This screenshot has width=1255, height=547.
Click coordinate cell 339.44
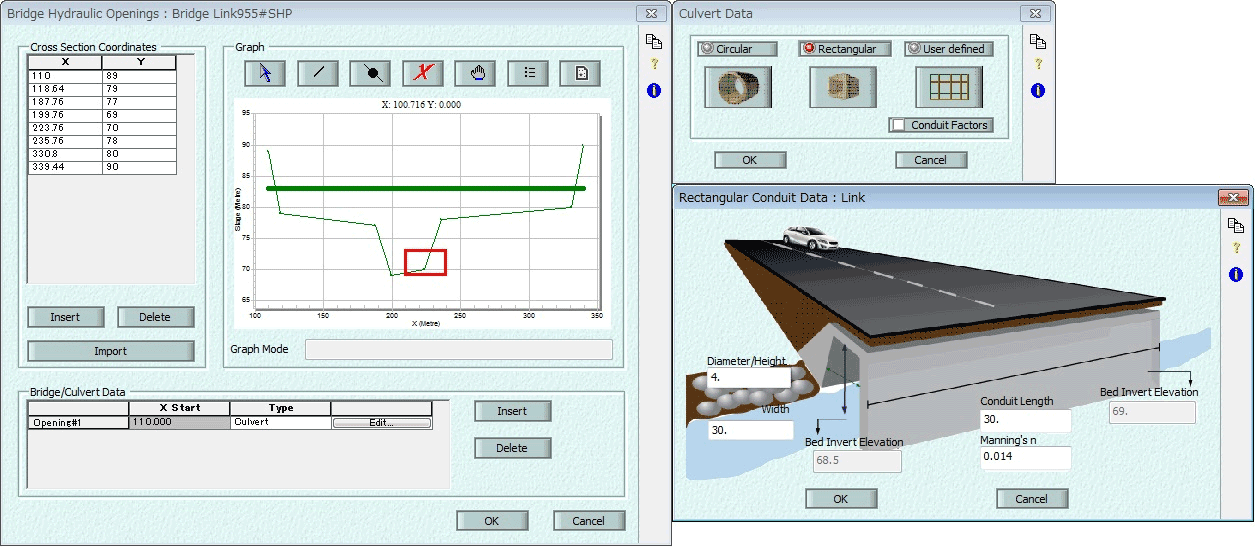[x=65, y=167]
